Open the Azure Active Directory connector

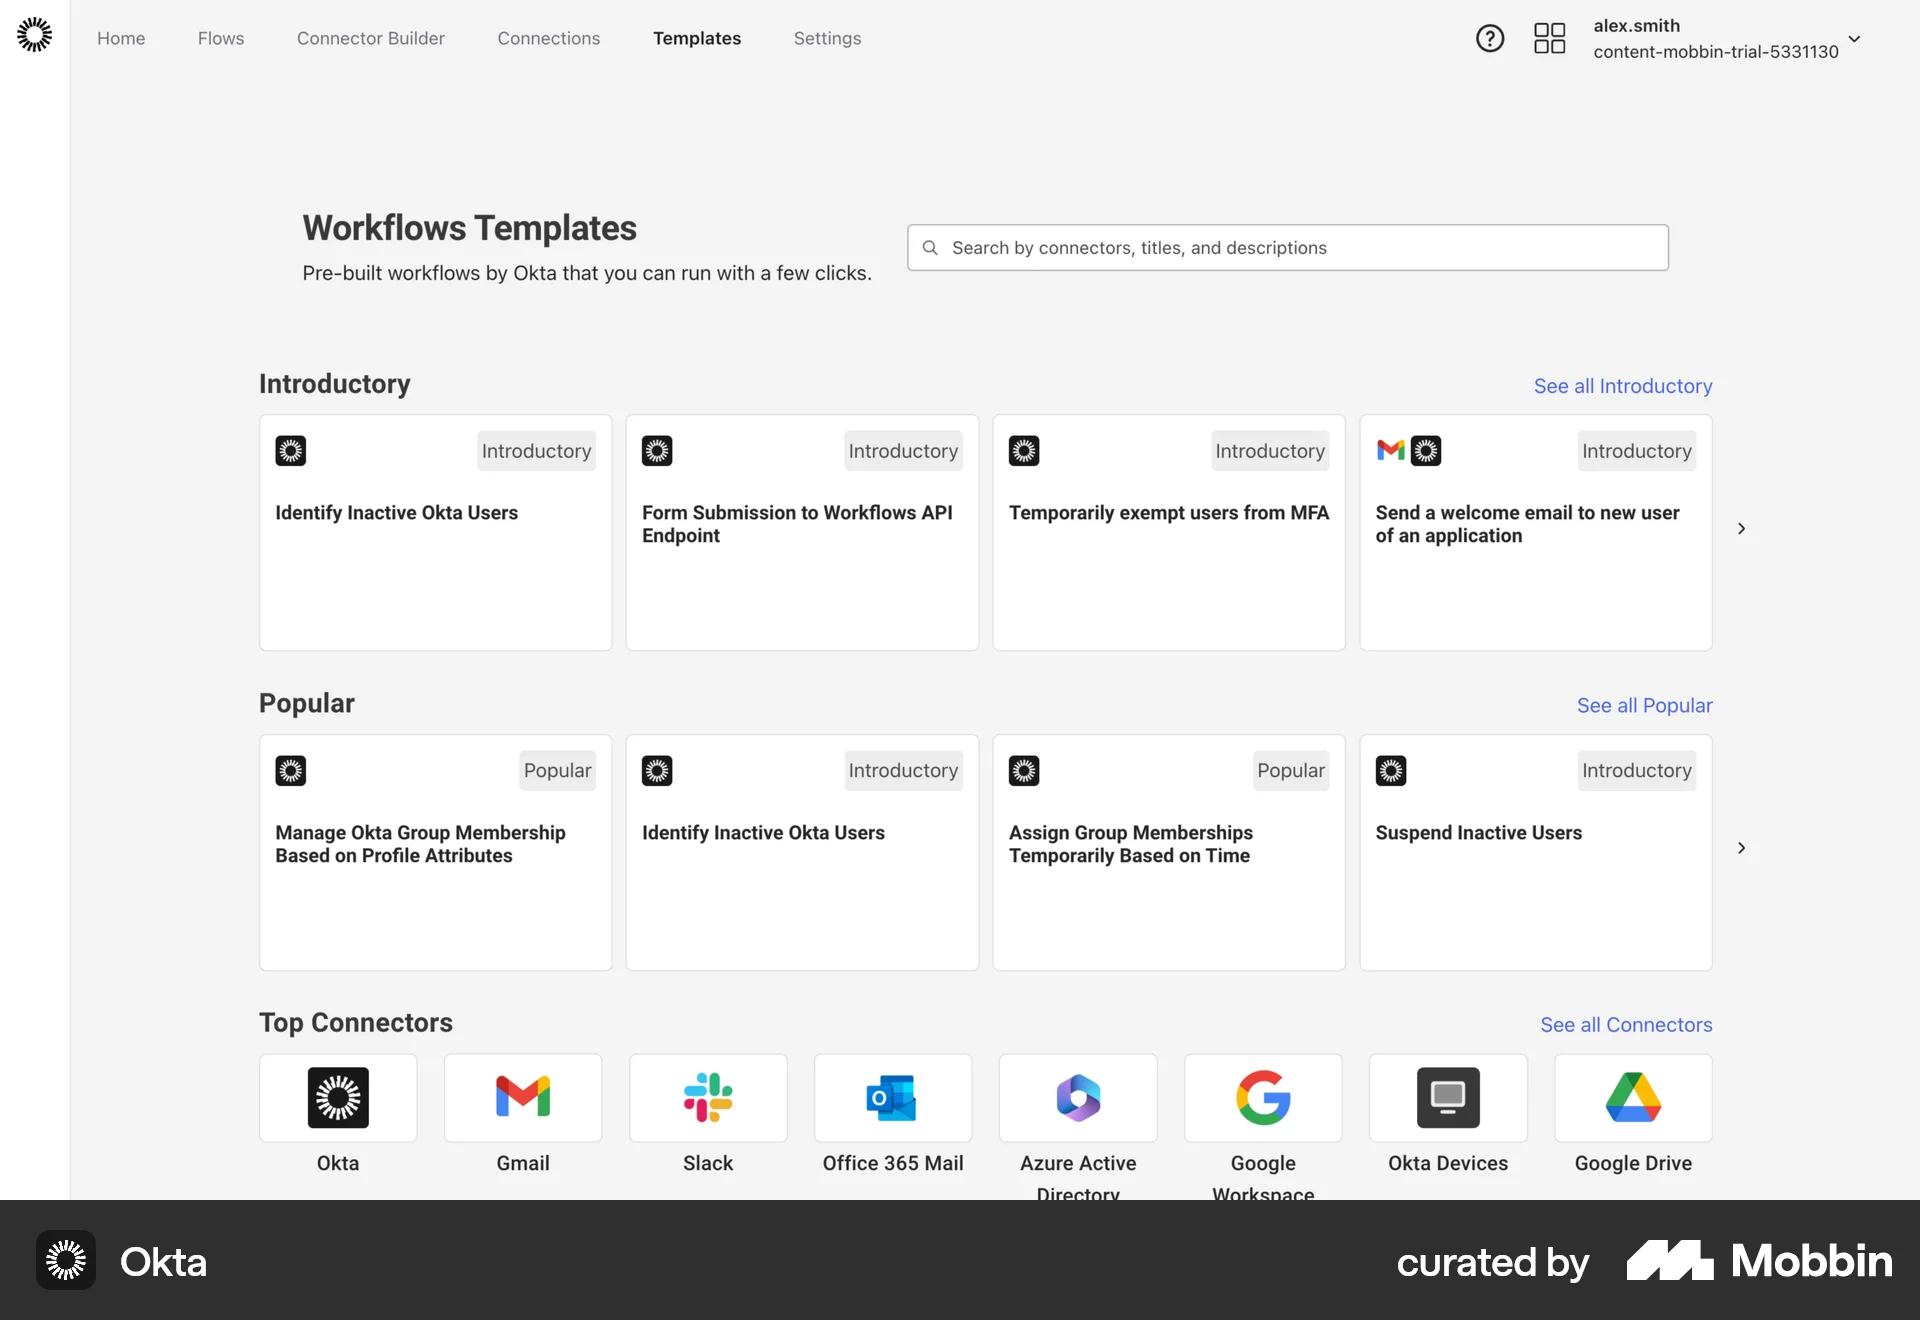1077,1098
